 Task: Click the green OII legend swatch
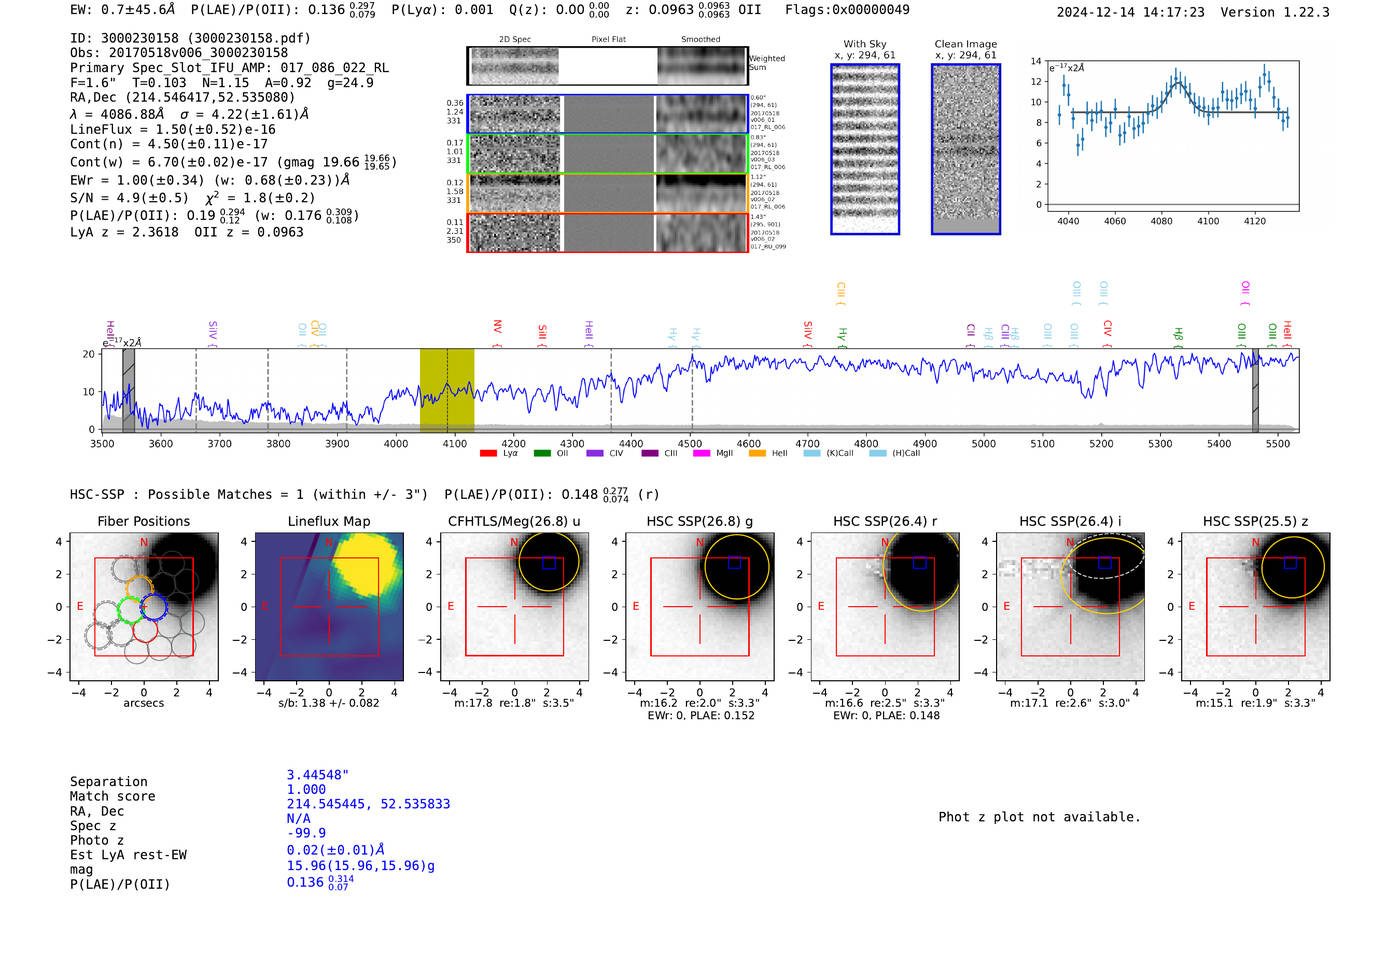(542, 454)
